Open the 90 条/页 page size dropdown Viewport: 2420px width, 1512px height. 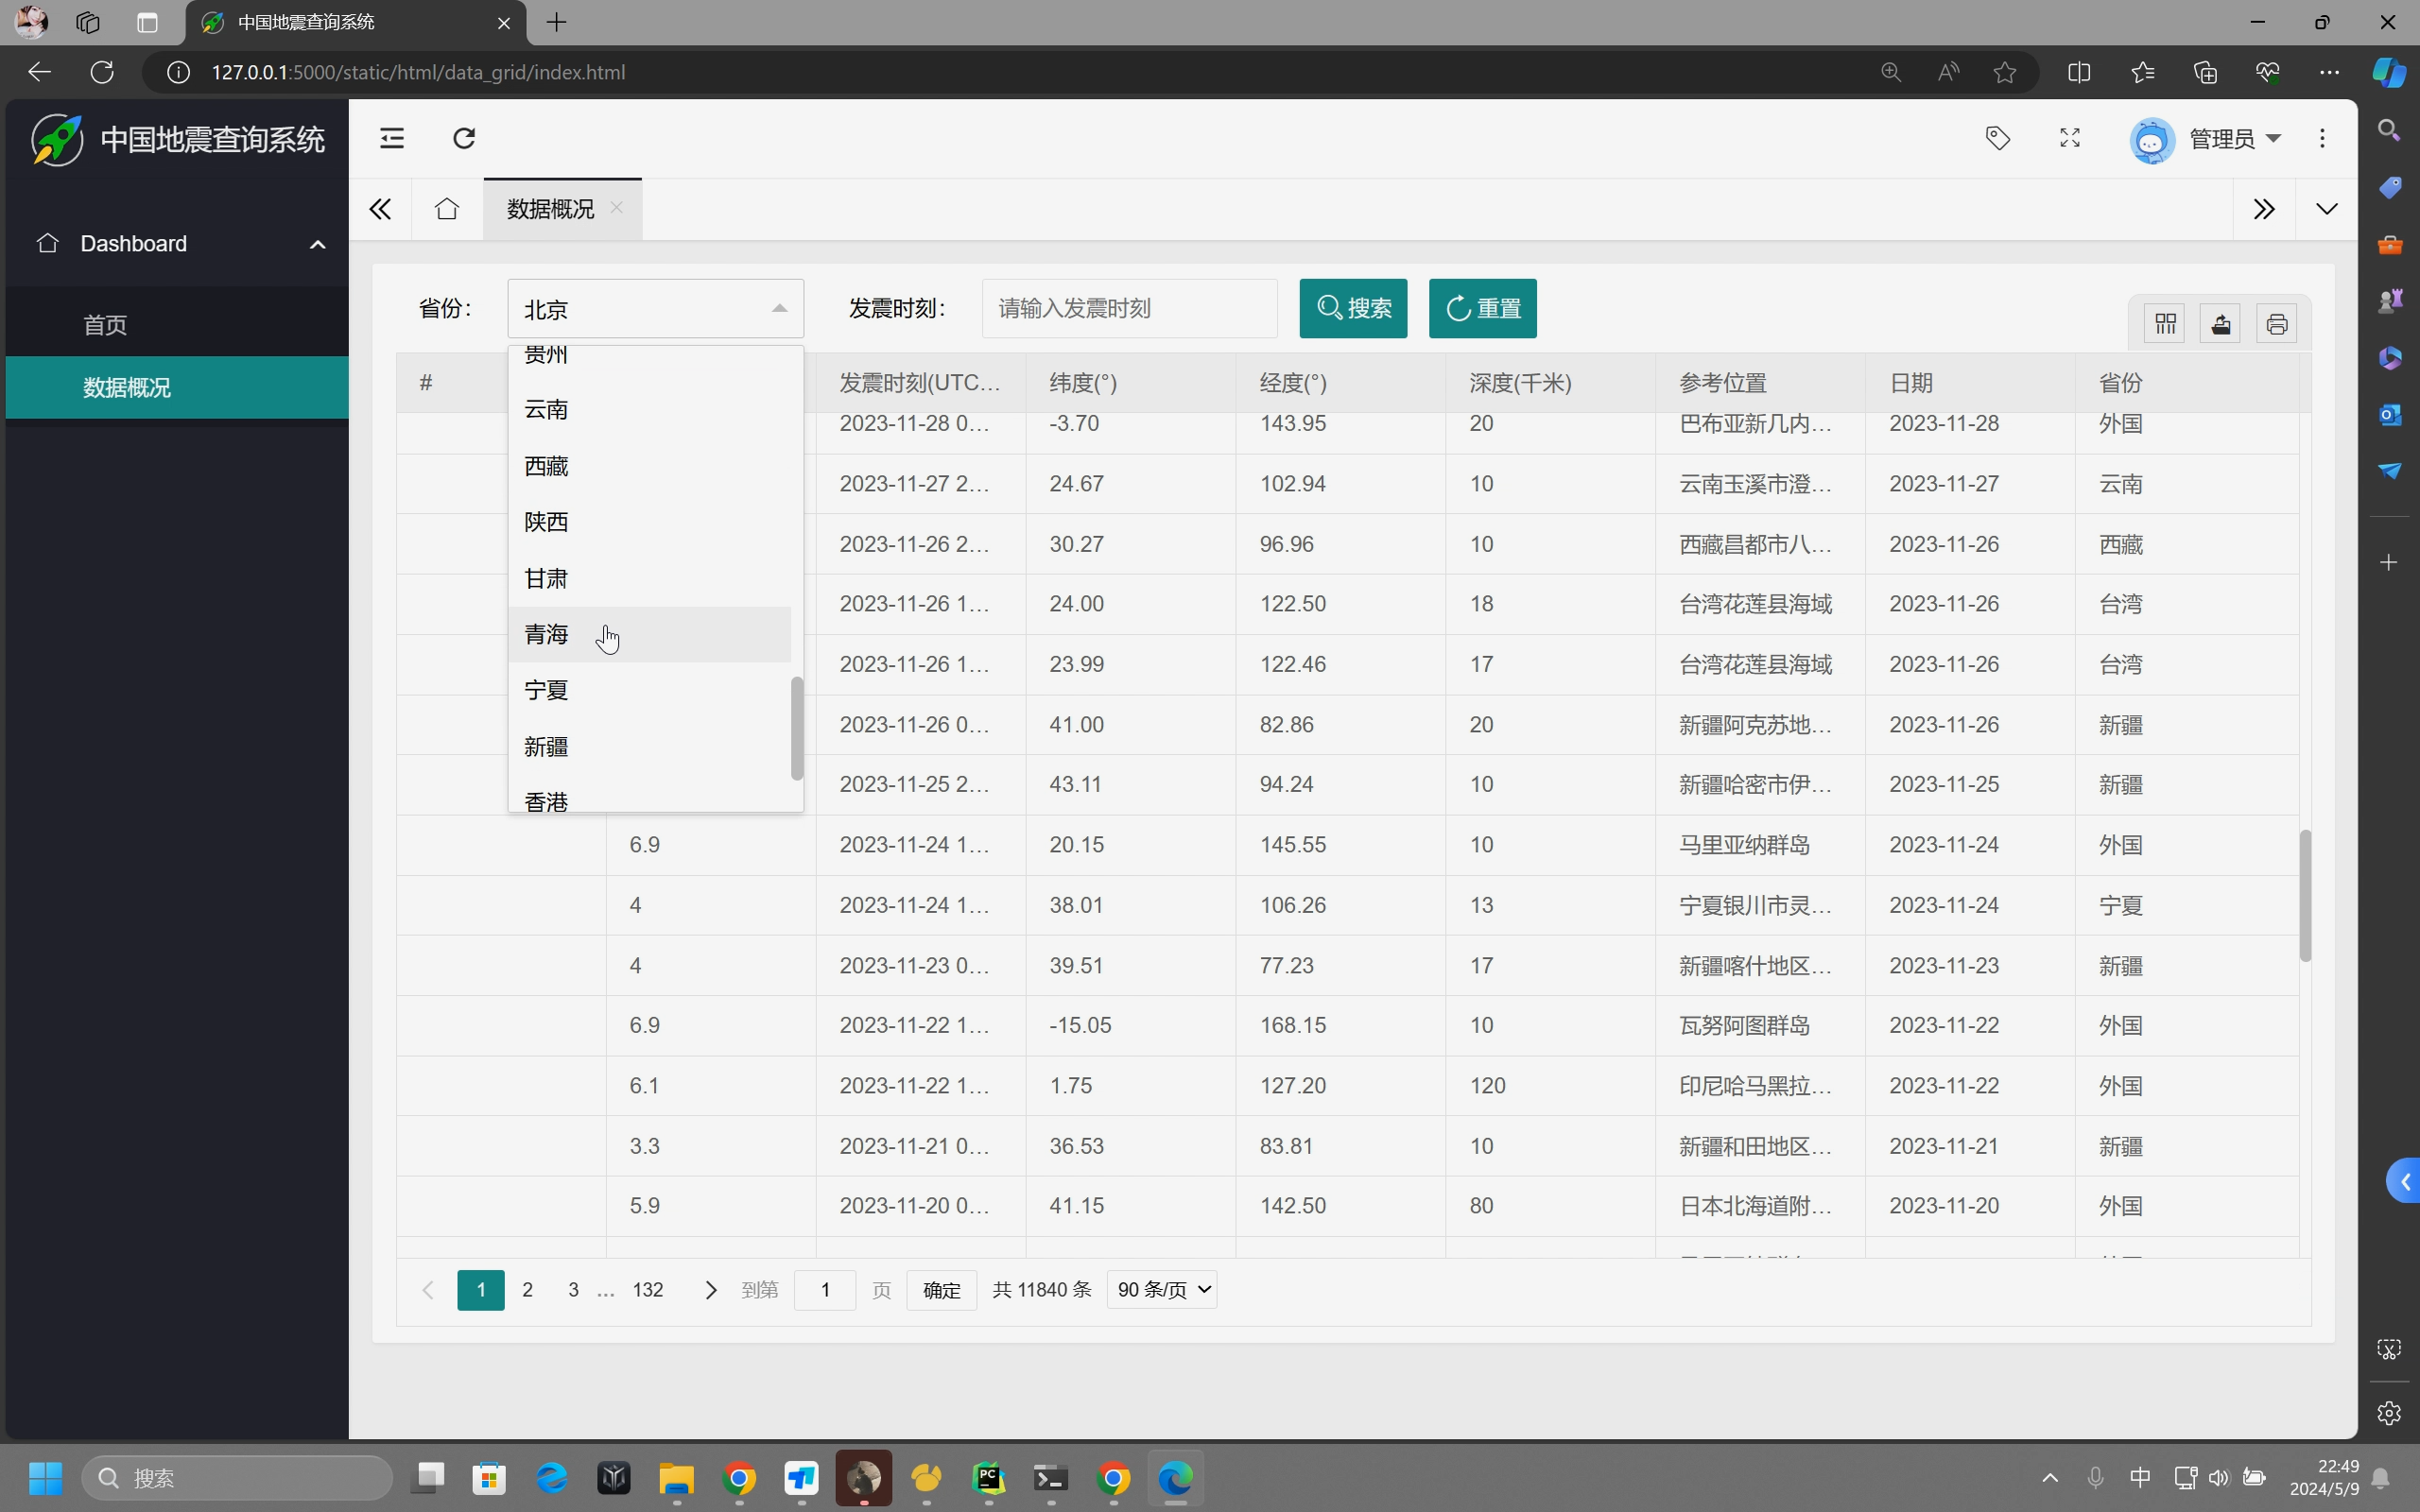tap(1161, 1290)
